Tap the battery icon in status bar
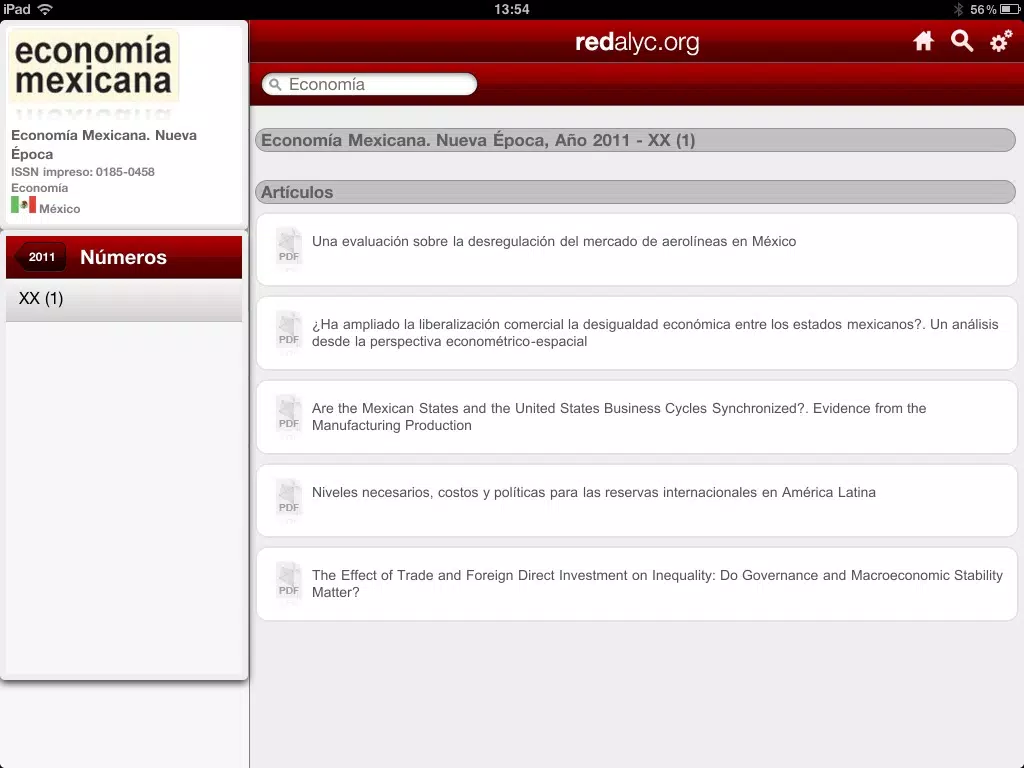Image resolution: width=1024 pixels, height=768 pixels. click(x=1010, y=9)
